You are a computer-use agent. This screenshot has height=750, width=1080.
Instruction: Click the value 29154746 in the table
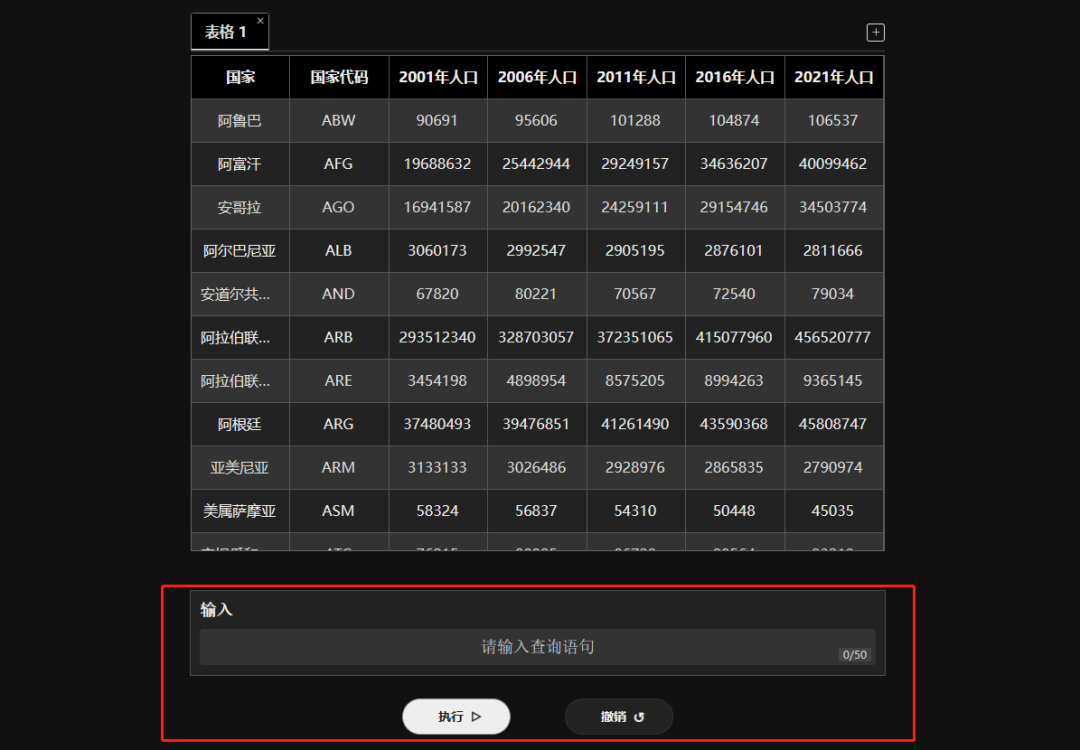734,207
